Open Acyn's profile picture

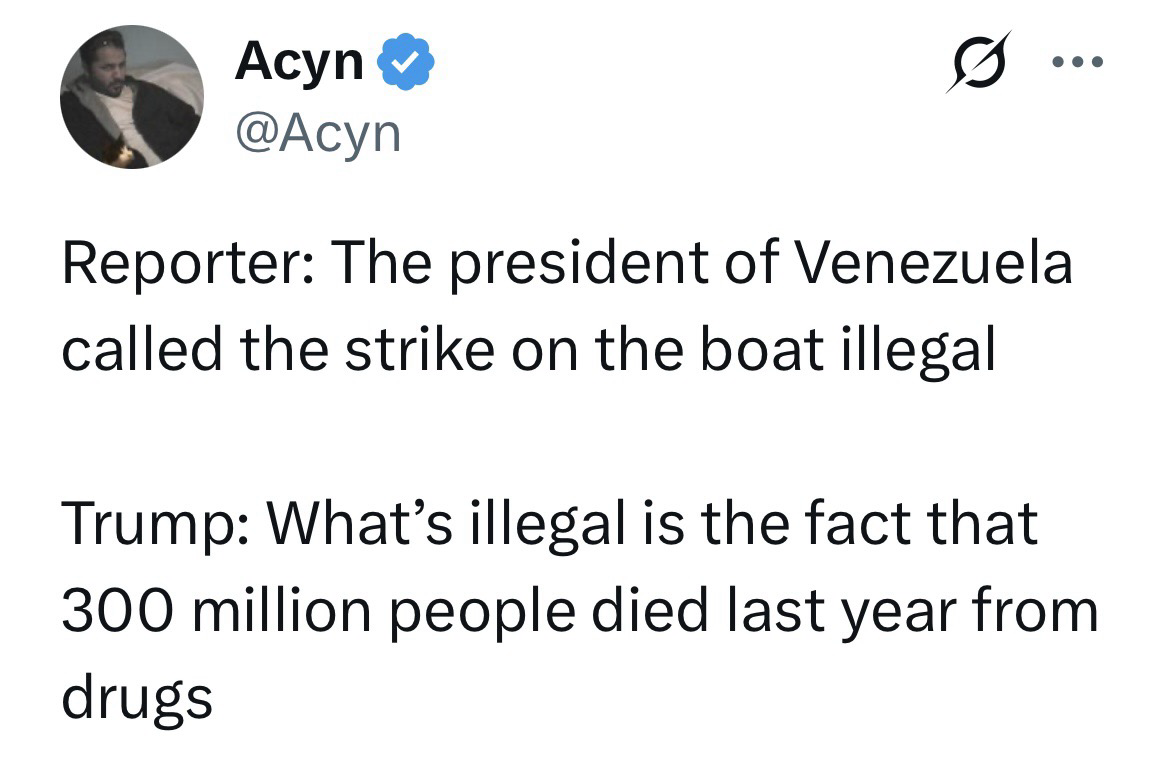[132, 97]
